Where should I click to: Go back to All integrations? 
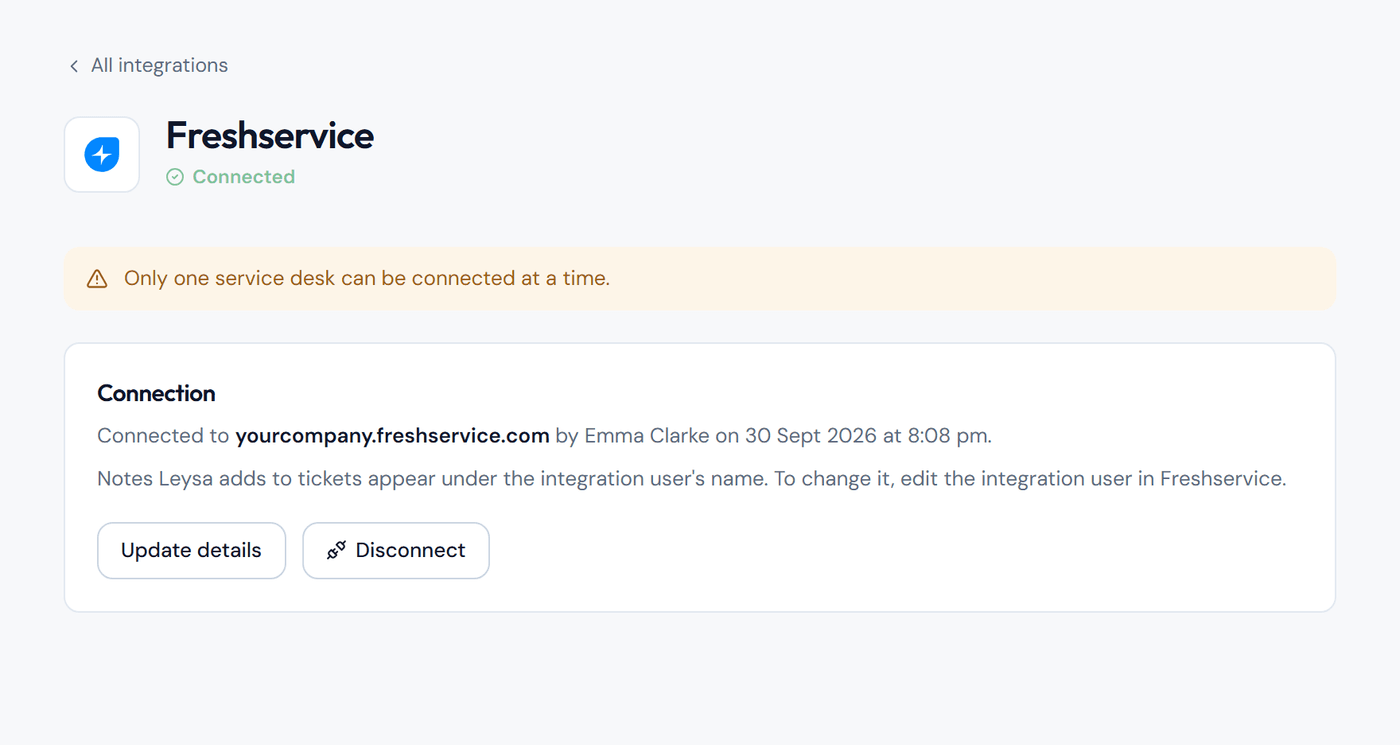tap(148, 65)
